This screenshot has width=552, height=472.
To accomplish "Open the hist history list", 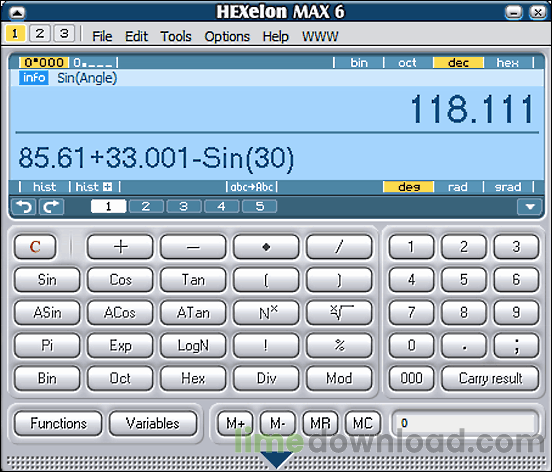I will pyautogui.click(x=44, y=187).
